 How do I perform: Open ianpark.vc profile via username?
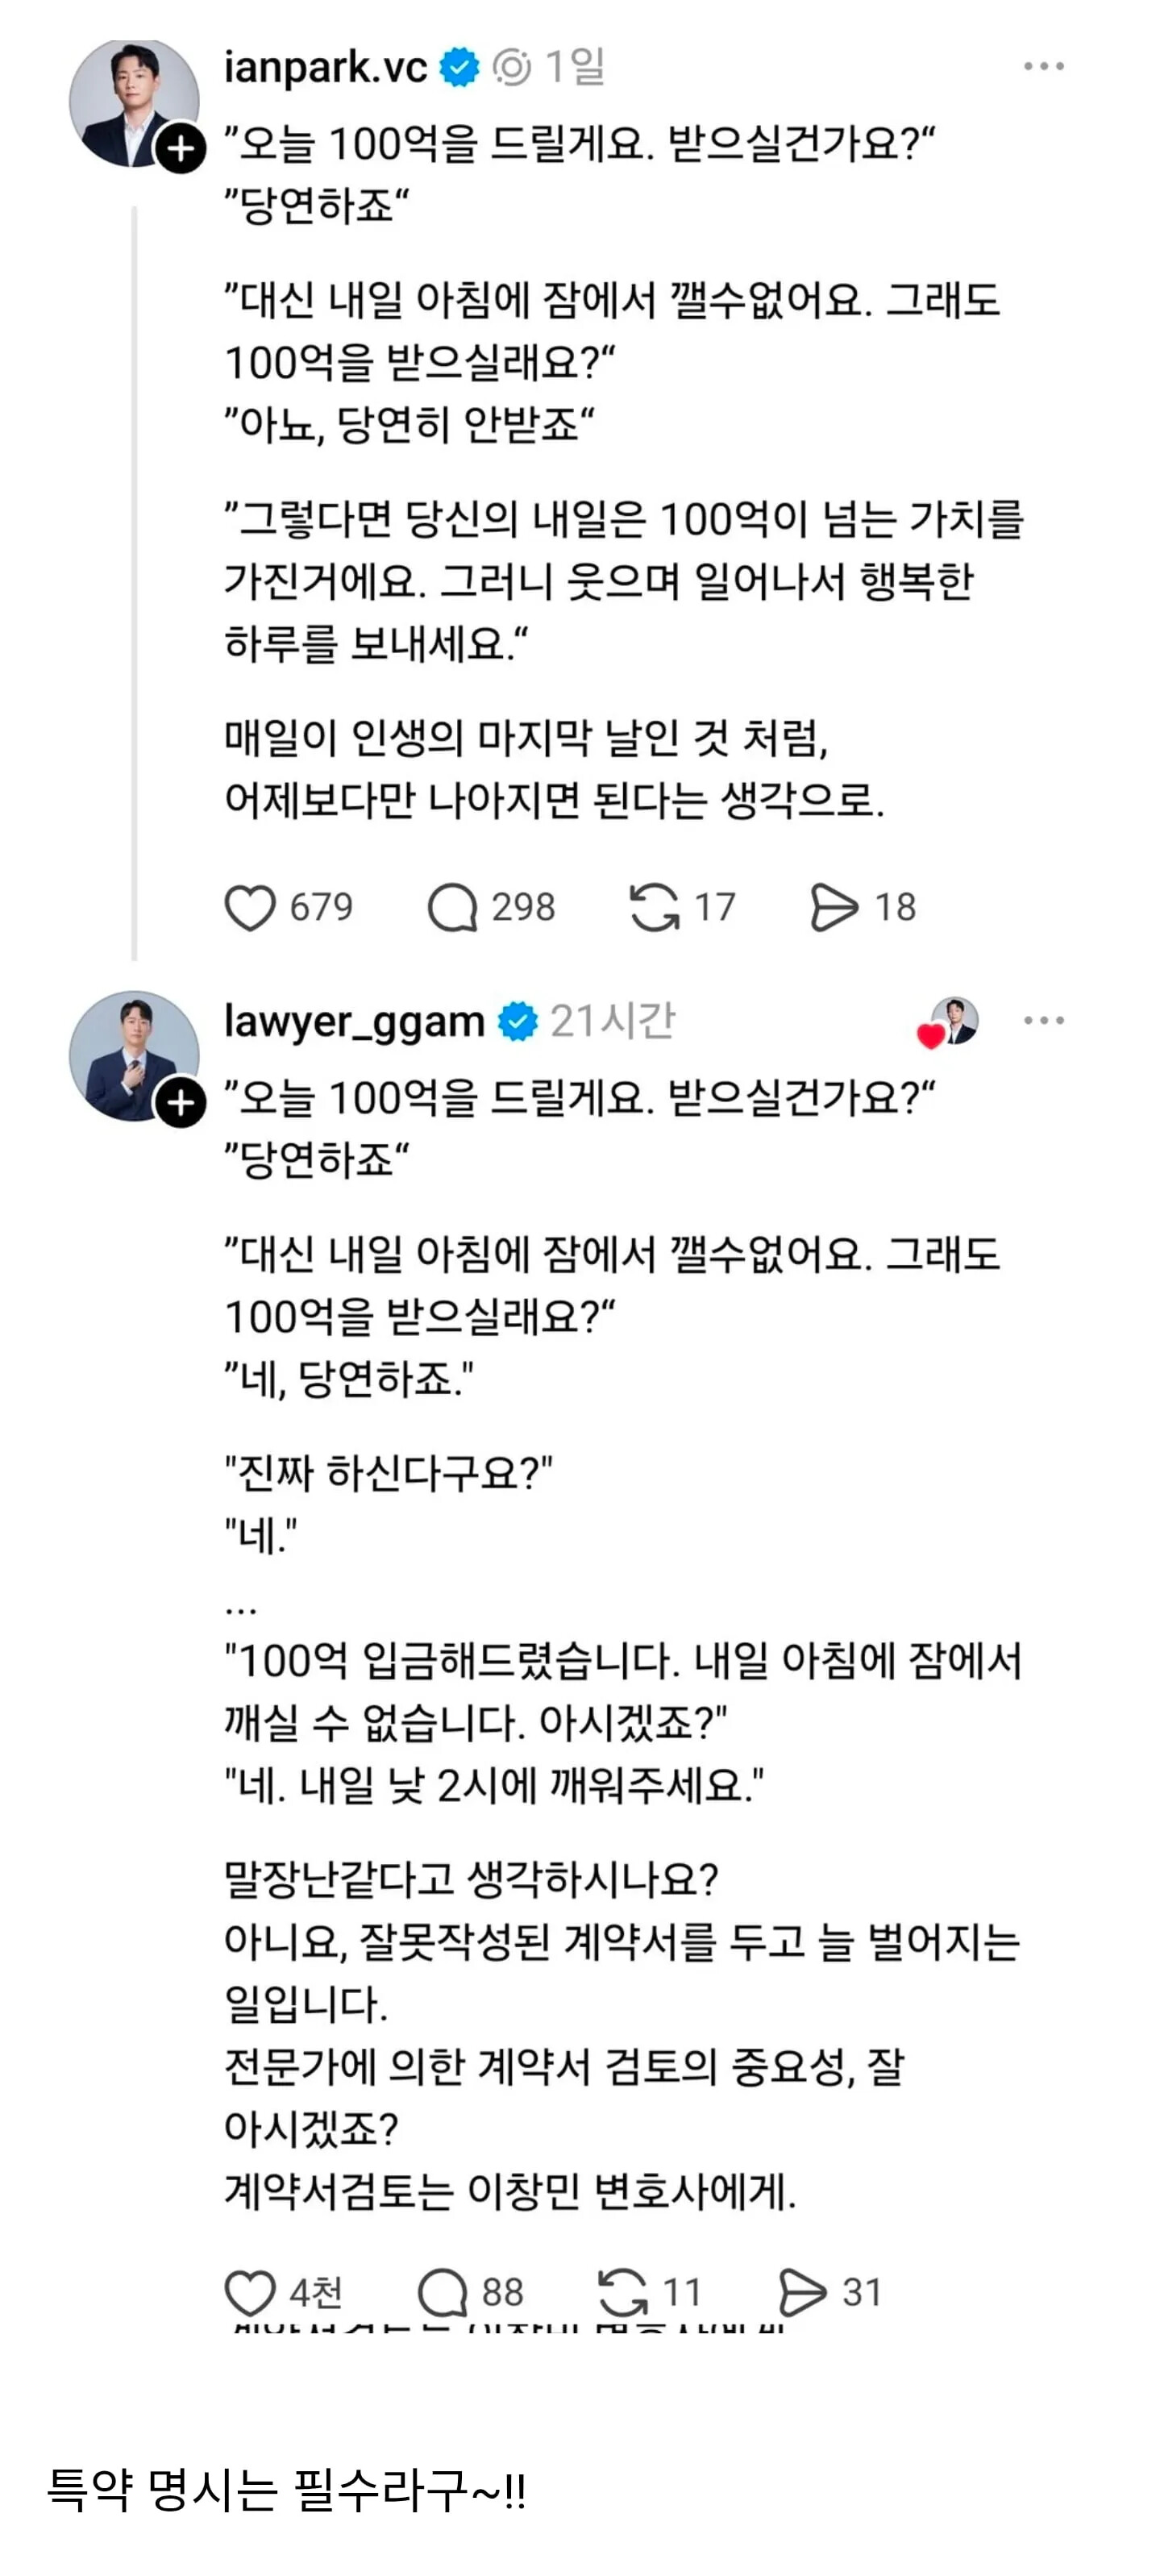pyautogui.click(x=325, y=67)
